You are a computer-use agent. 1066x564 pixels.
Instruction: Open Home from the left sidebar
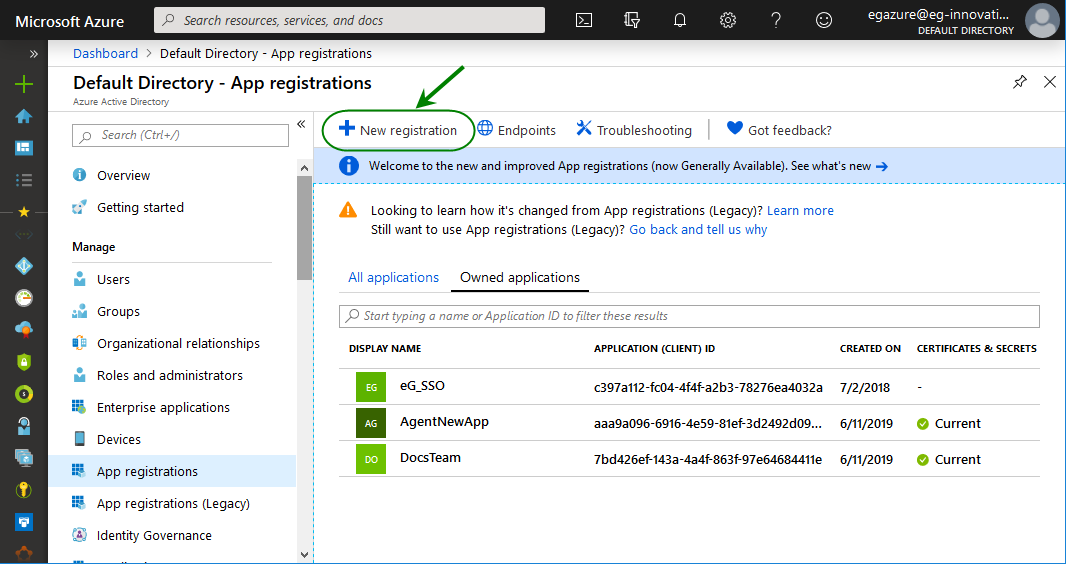pyautogui.click(x=24, y=116)
